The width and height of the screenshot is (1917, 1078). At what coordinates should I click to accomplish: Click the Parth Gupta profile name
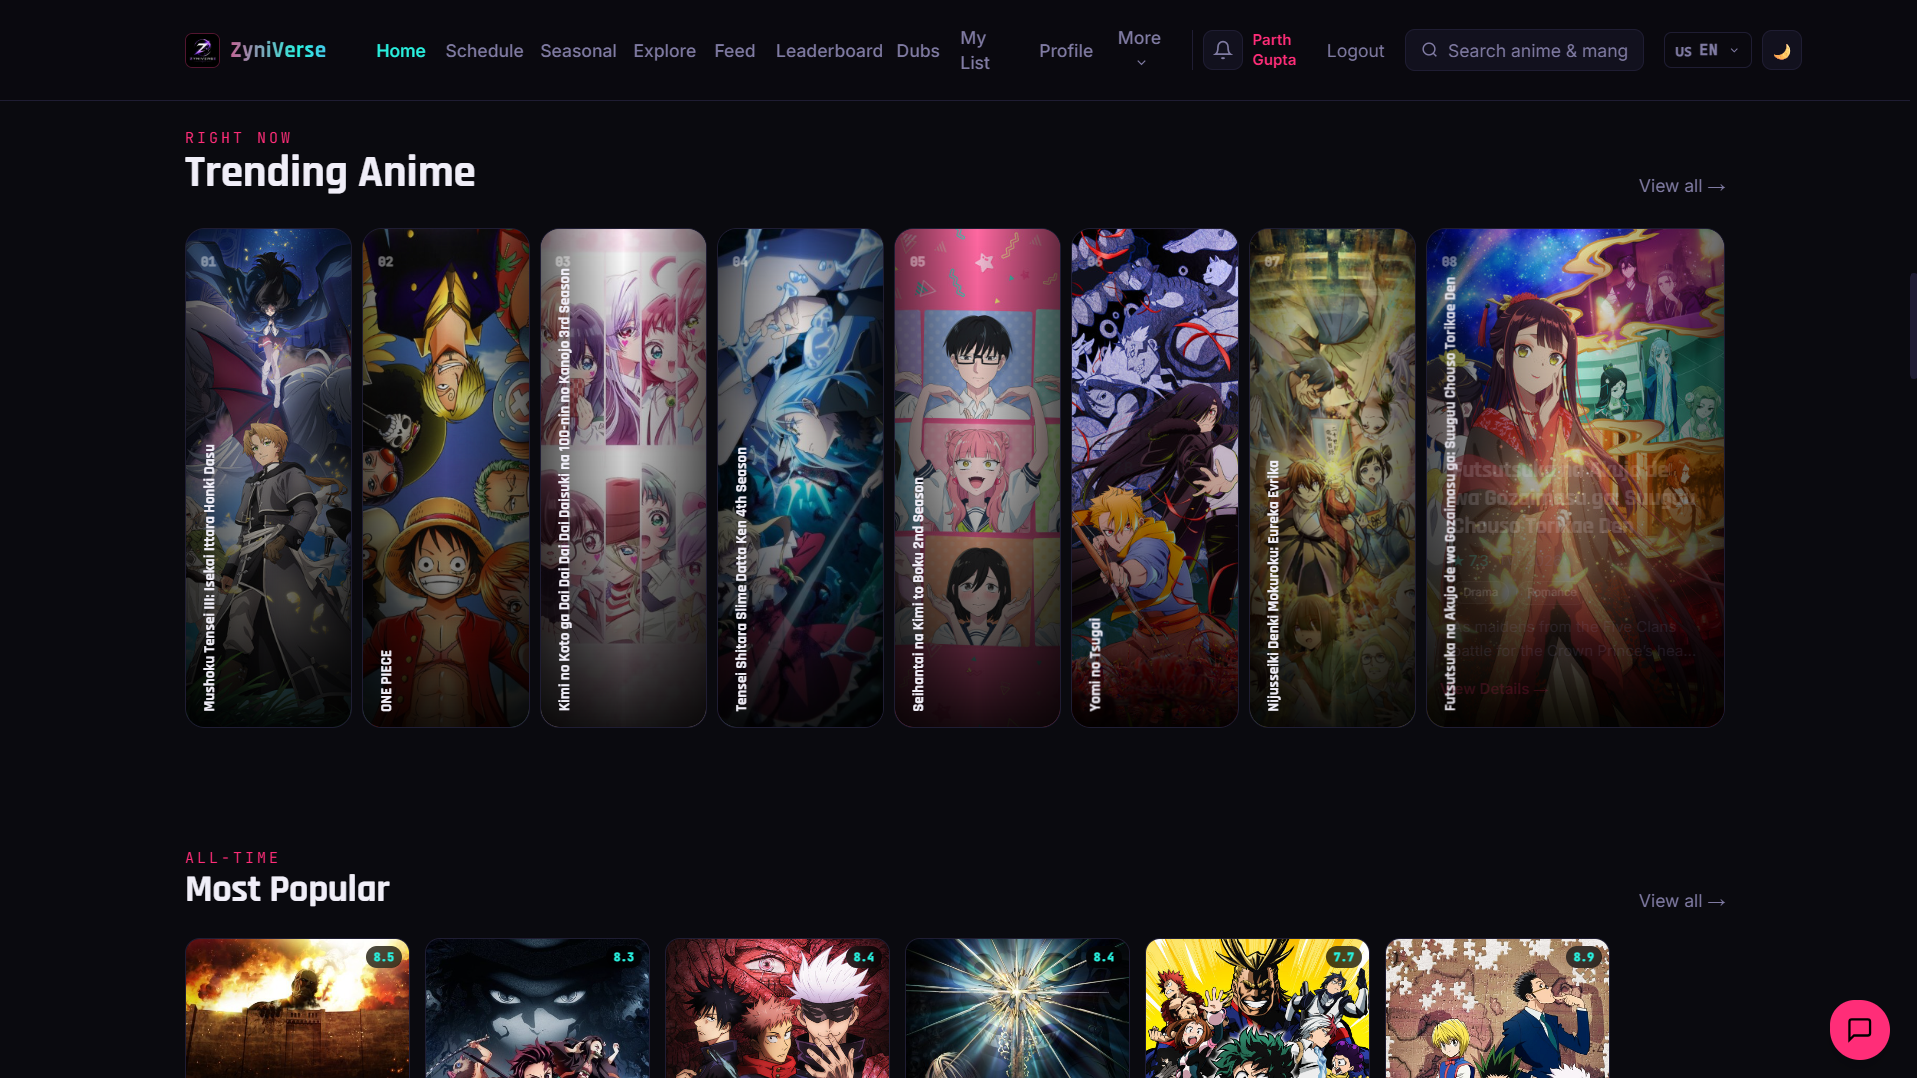pyautogui.click(x=1274, y=50)
